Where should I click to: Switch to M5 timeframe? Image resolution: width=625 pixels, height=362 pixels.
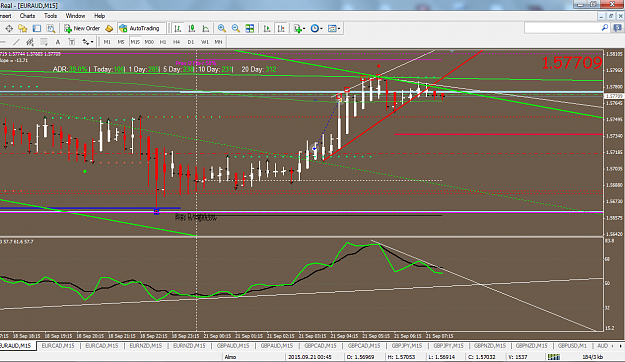pyautogui.click(x=121, y=42)
